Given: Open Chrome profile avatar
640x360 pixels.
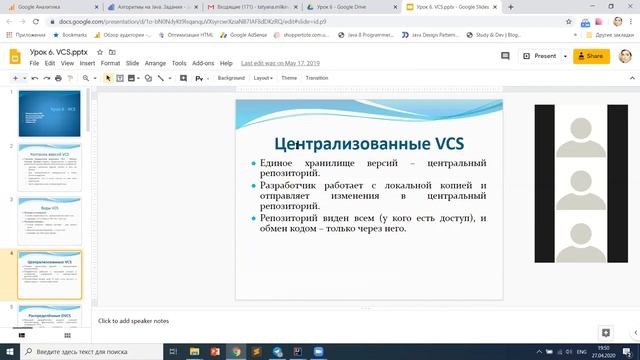Looking at the screenshot, I should tap(618, 22).
